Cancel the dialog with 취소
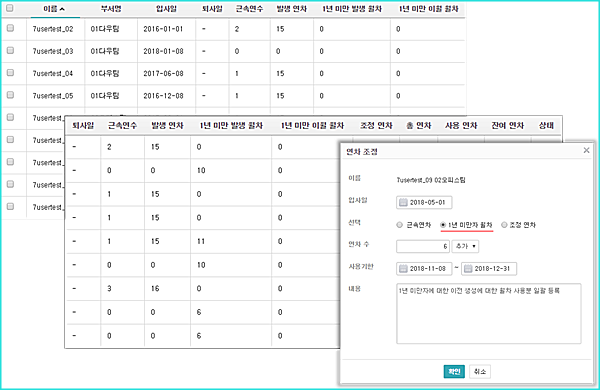600x390 pixels. pyautogui.click(x=480, y=371)
